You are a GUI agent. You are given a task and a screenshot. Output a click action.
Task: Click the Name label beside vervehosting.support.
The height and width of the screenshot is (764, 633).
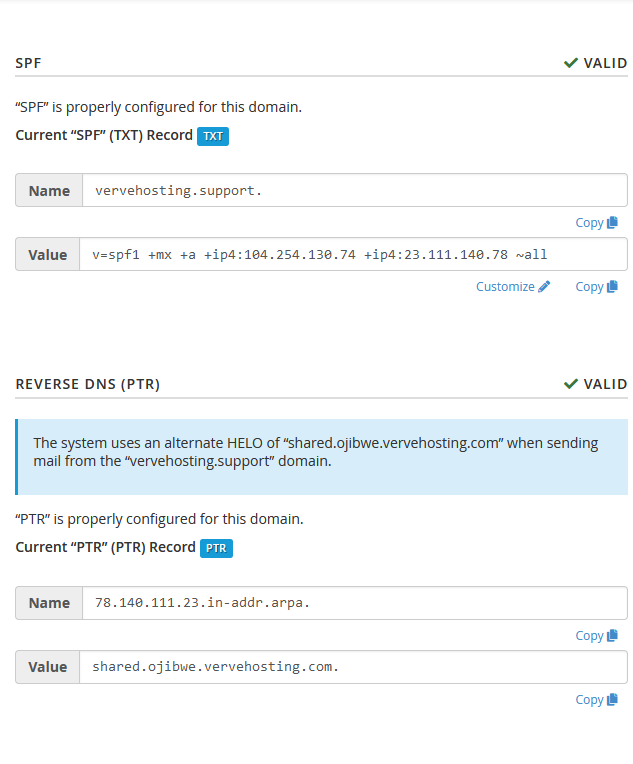coord(49,190)
